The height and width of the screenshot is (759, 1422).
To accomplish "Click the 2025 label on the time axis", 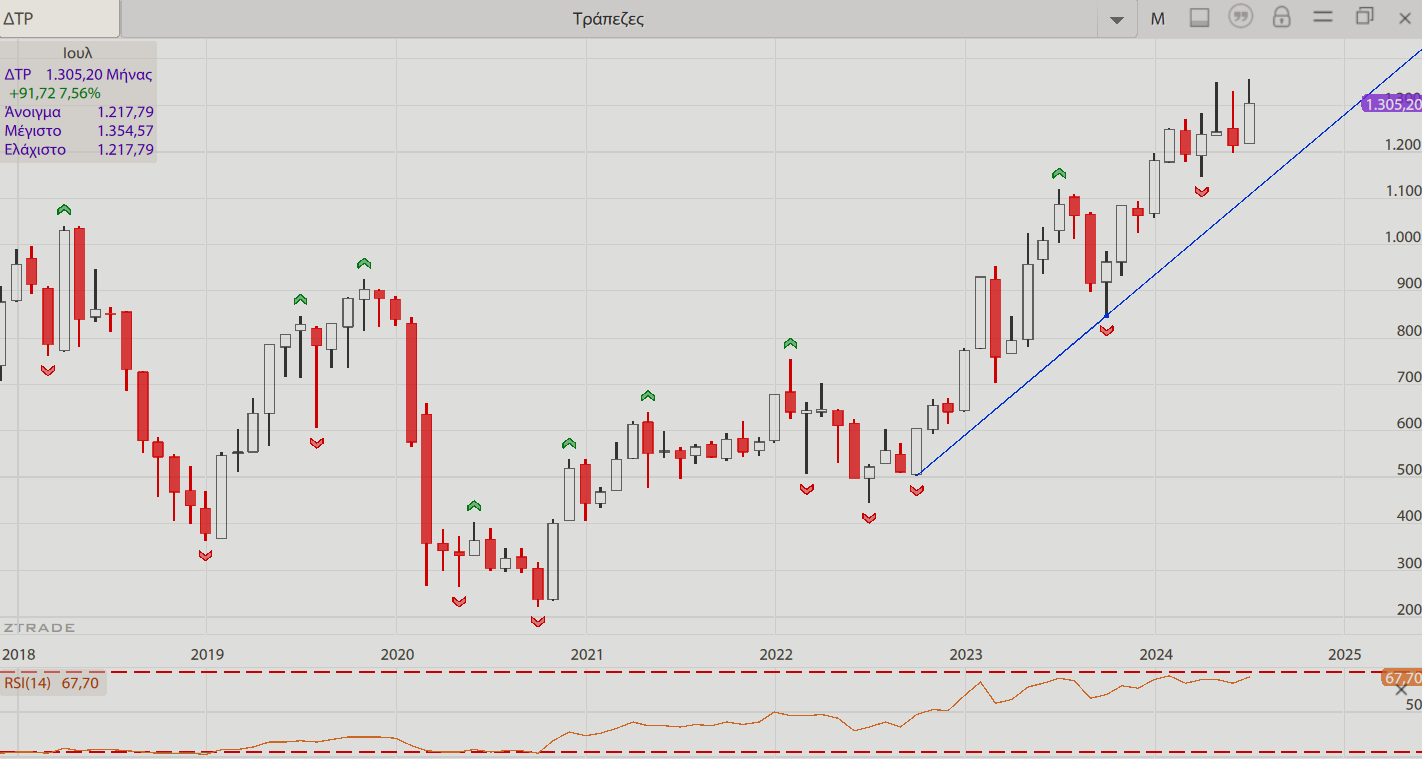I will (1344, 655).
